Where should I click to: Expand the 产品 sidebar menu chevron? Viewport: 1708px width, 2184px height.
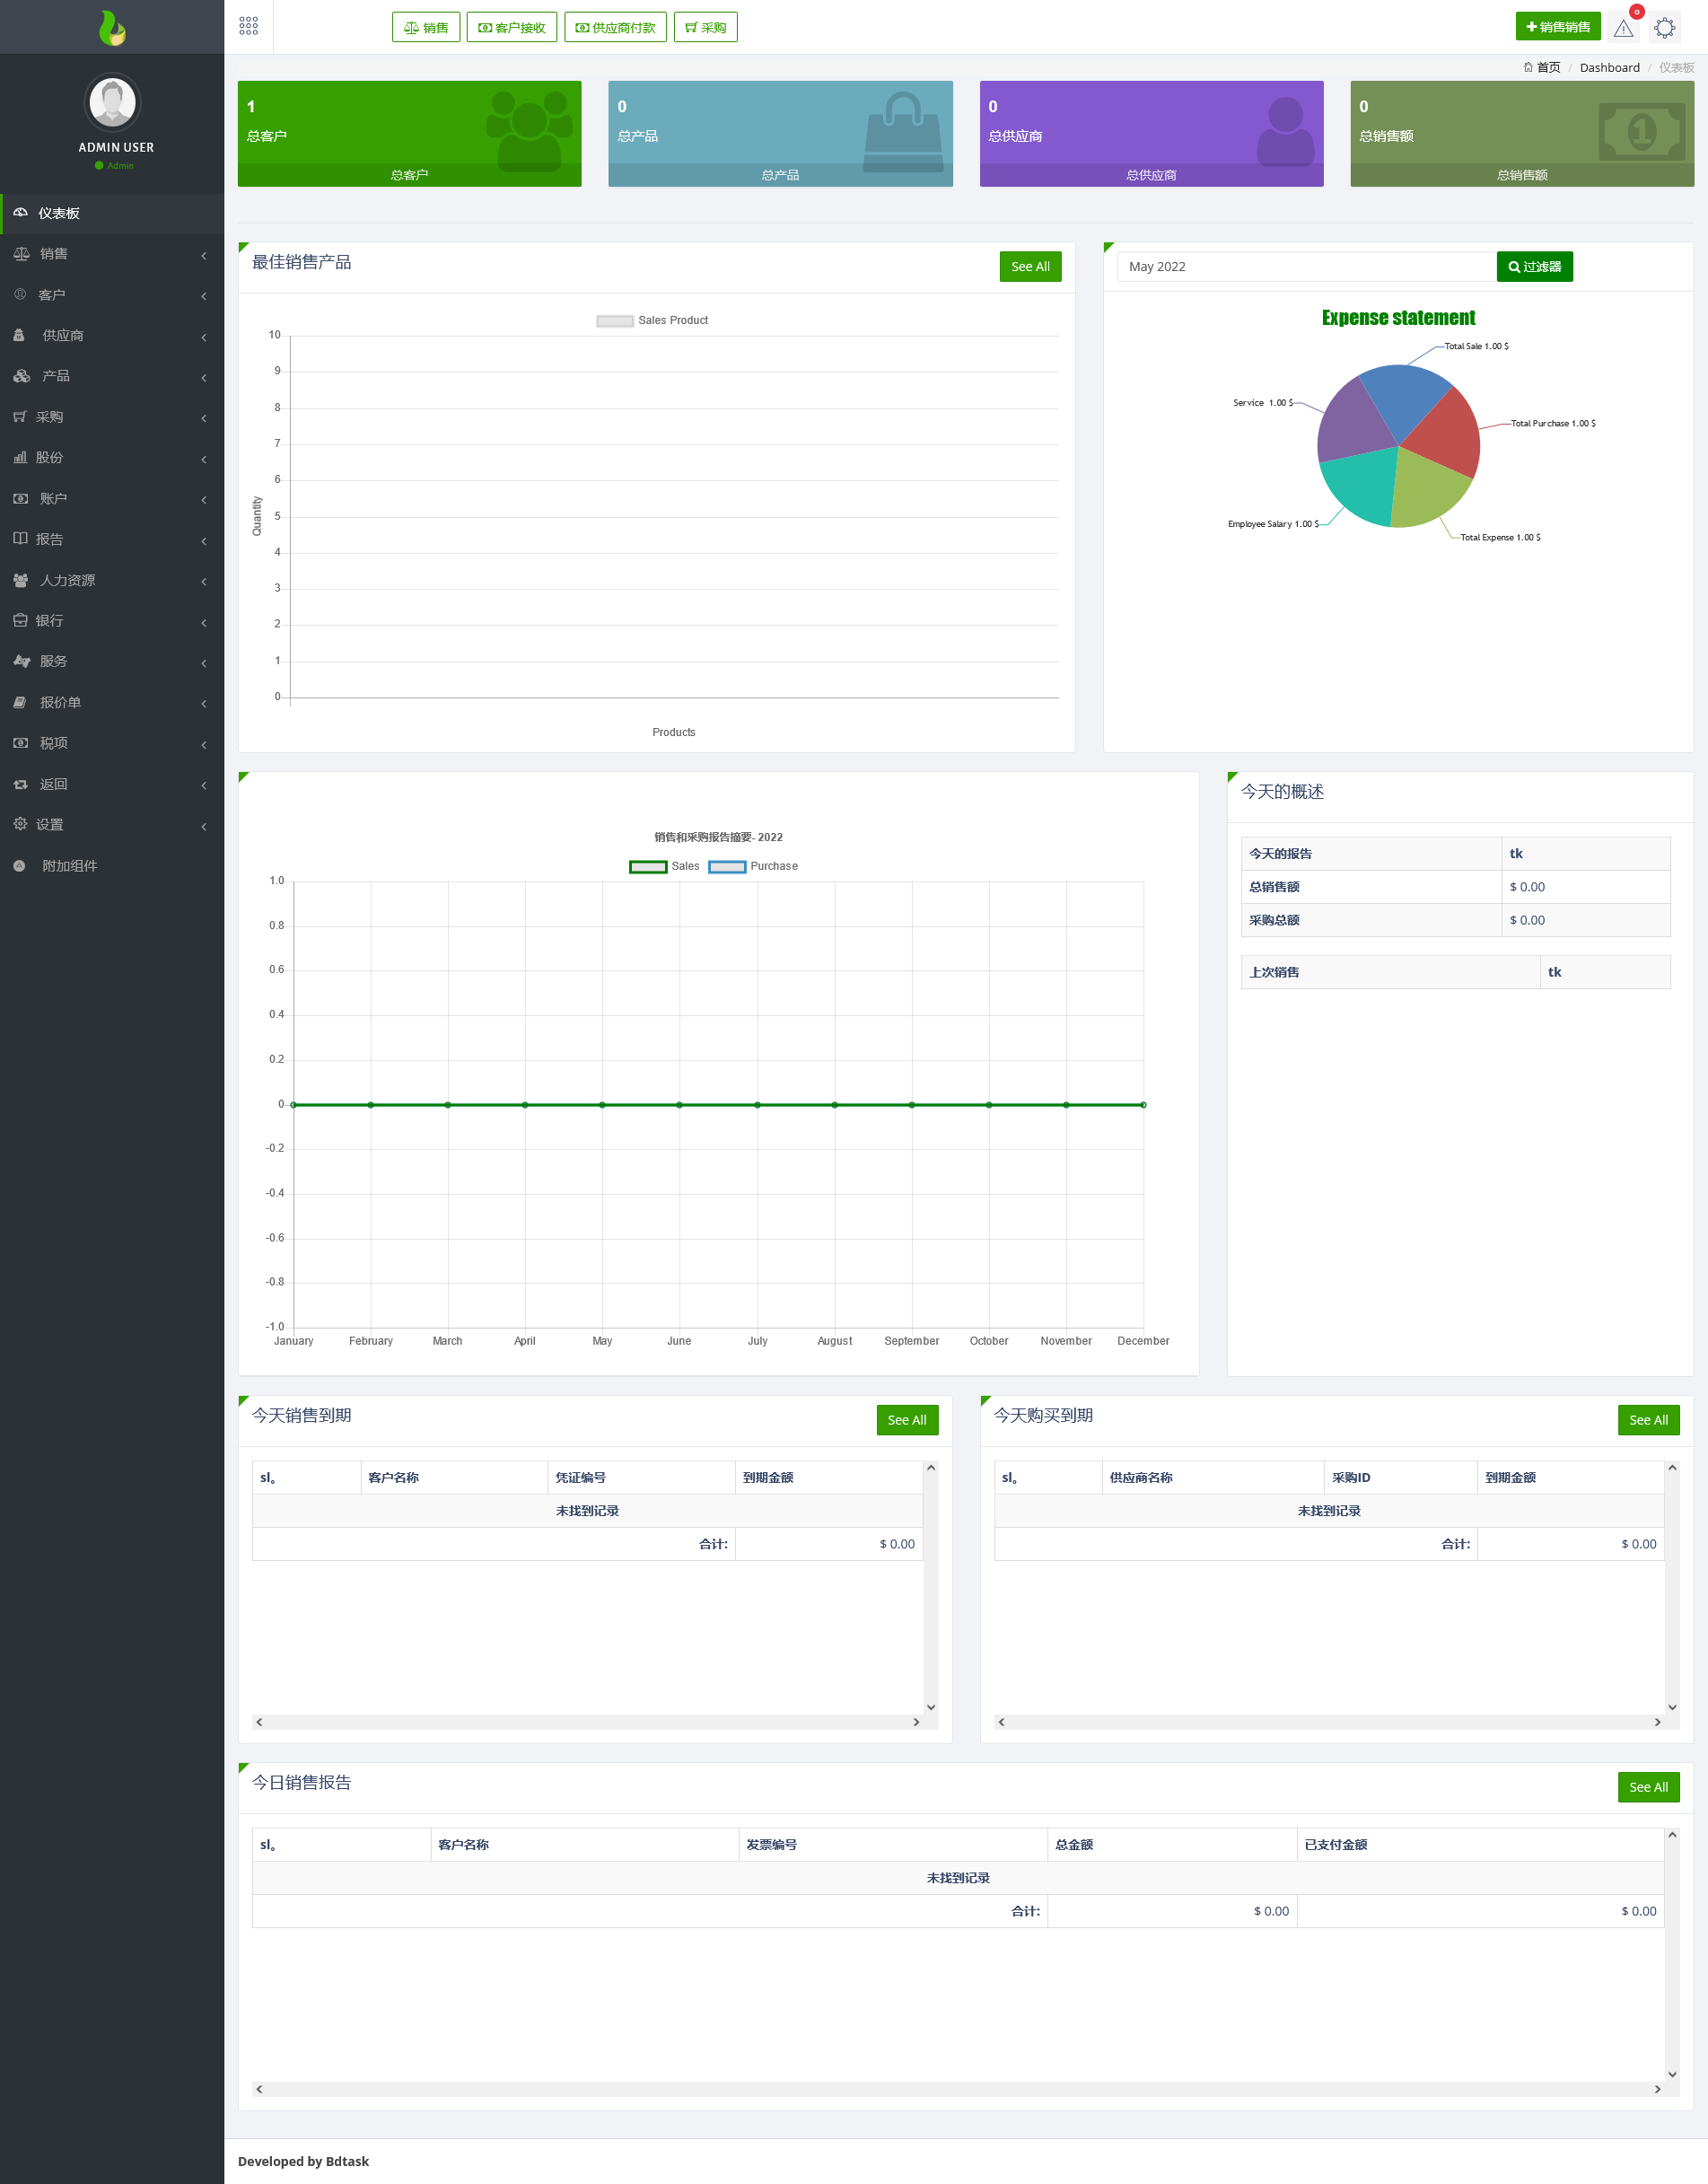coord(204,377)
